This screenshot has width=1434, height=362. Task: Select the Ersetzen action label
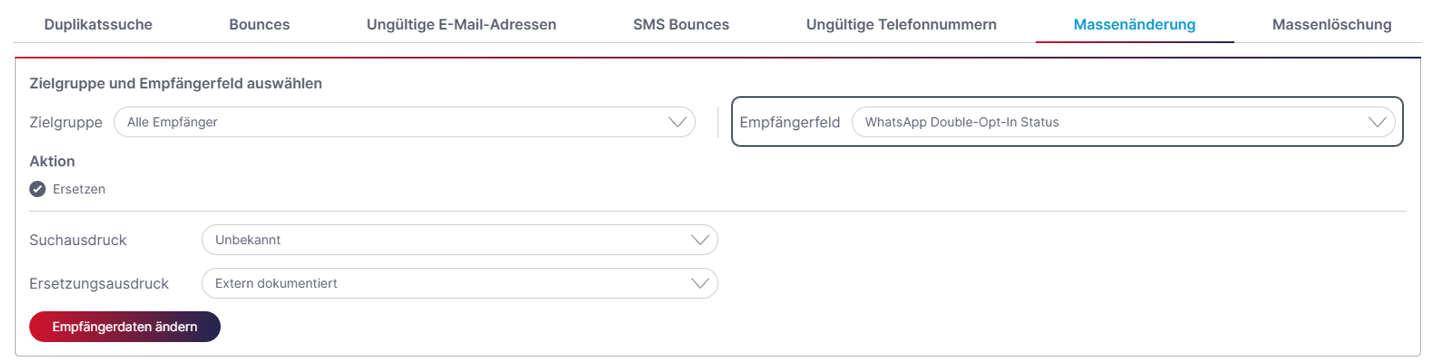(x=79, y=188)
